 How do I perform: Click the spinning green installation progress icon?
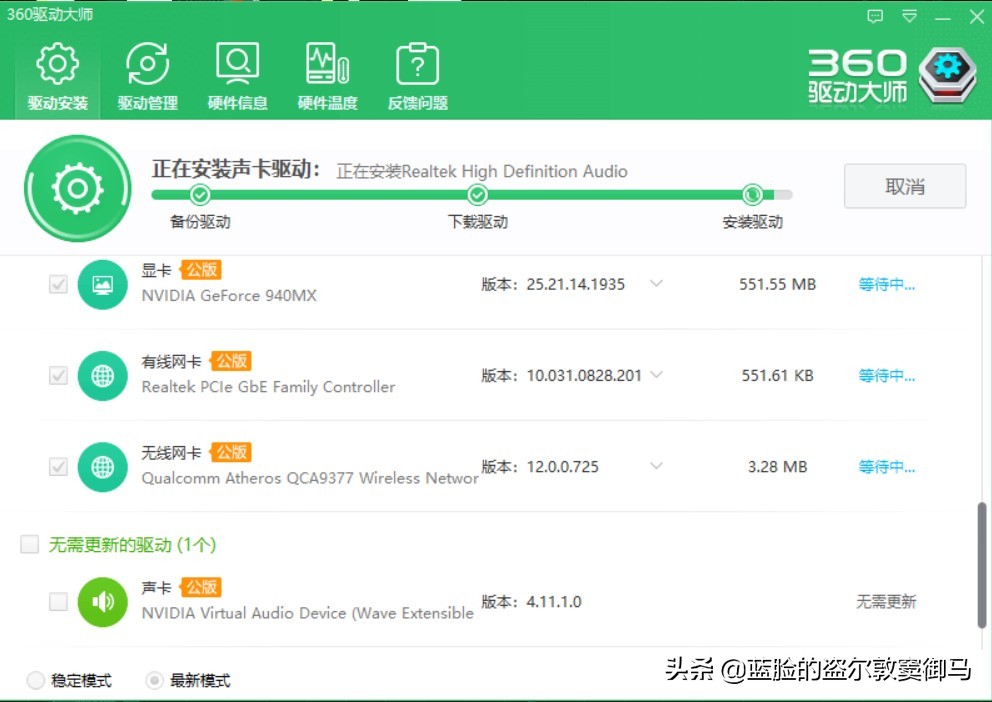(x=77, y=188)
